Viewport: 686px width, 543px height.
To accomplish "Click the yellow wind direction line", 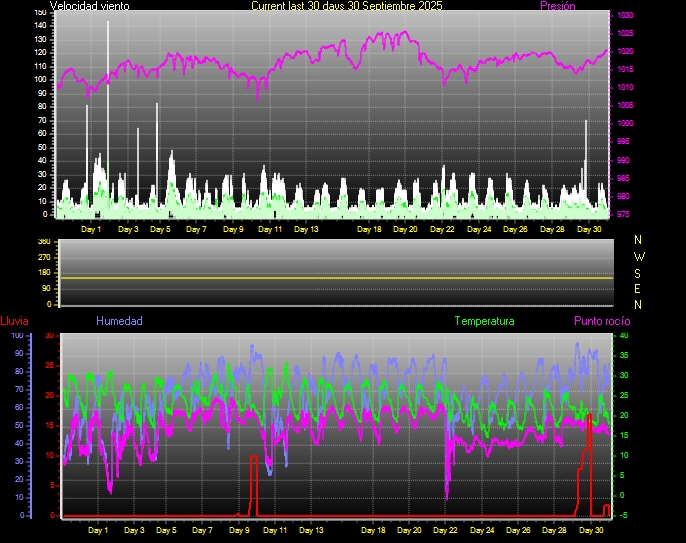I will click(336, 278).
